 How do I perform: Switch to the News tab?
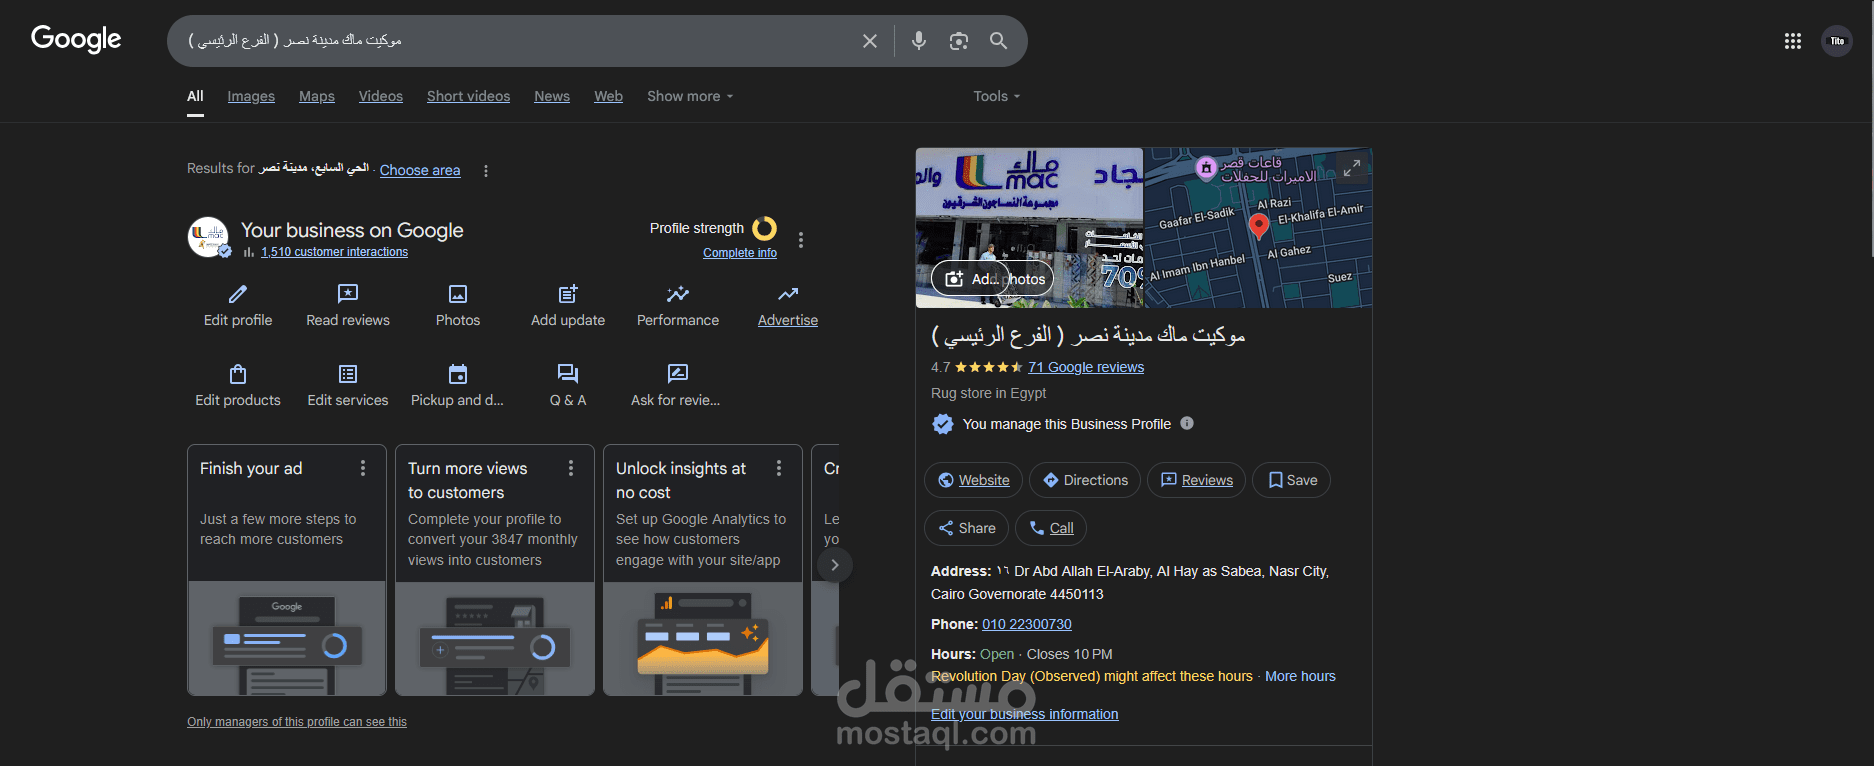click(x=552, y=96)
